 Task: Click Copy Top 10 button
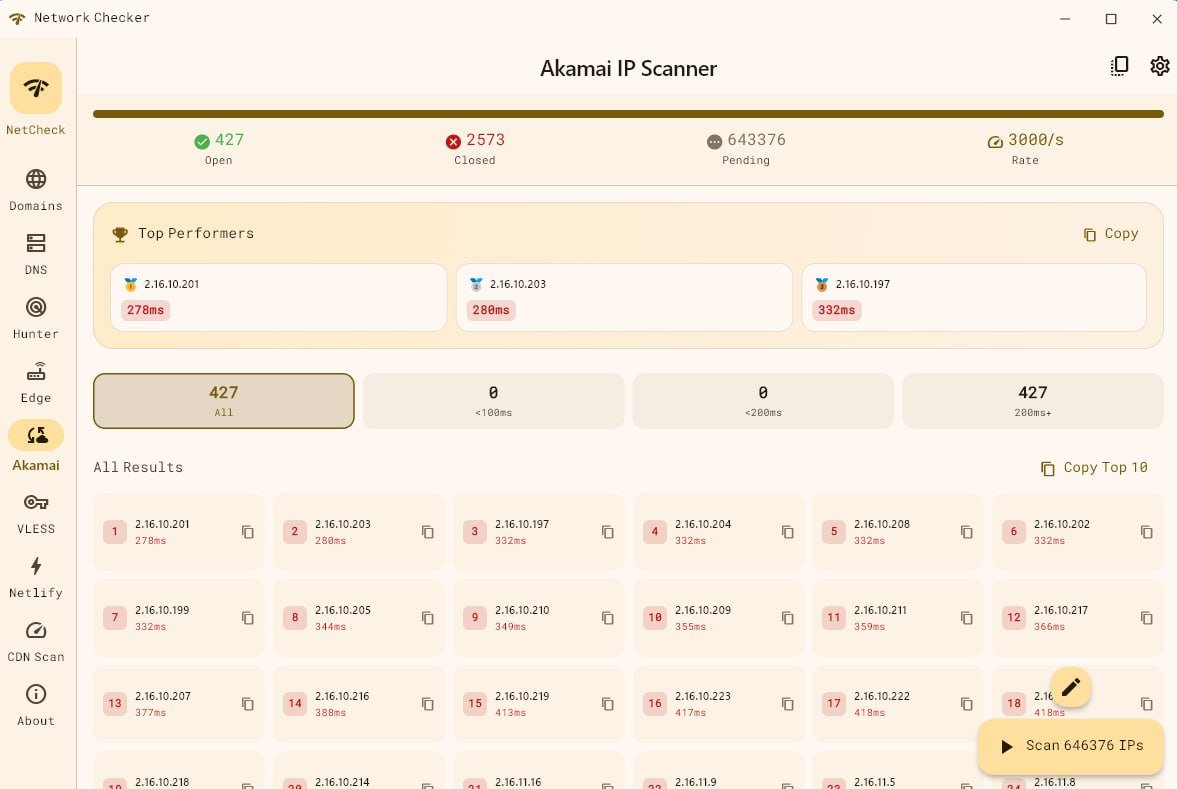[1094, 468]
